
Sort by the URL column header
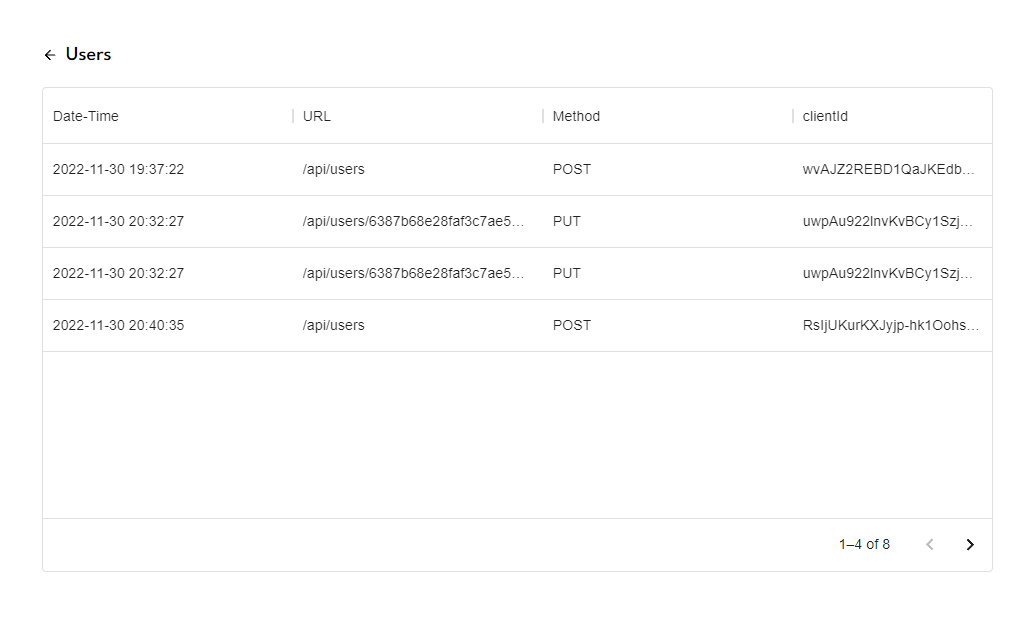(316, 116)
